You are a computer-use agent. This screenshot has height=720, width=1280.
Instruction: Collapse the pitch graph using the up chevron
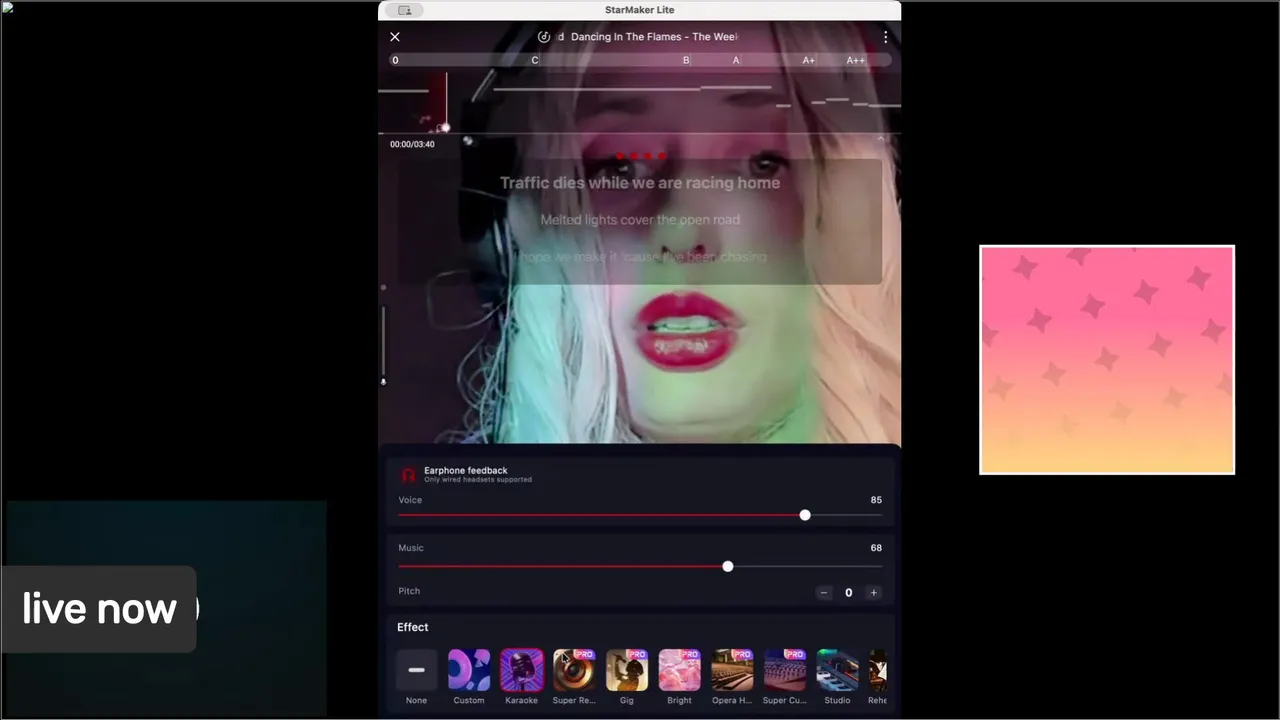point(881,138)
